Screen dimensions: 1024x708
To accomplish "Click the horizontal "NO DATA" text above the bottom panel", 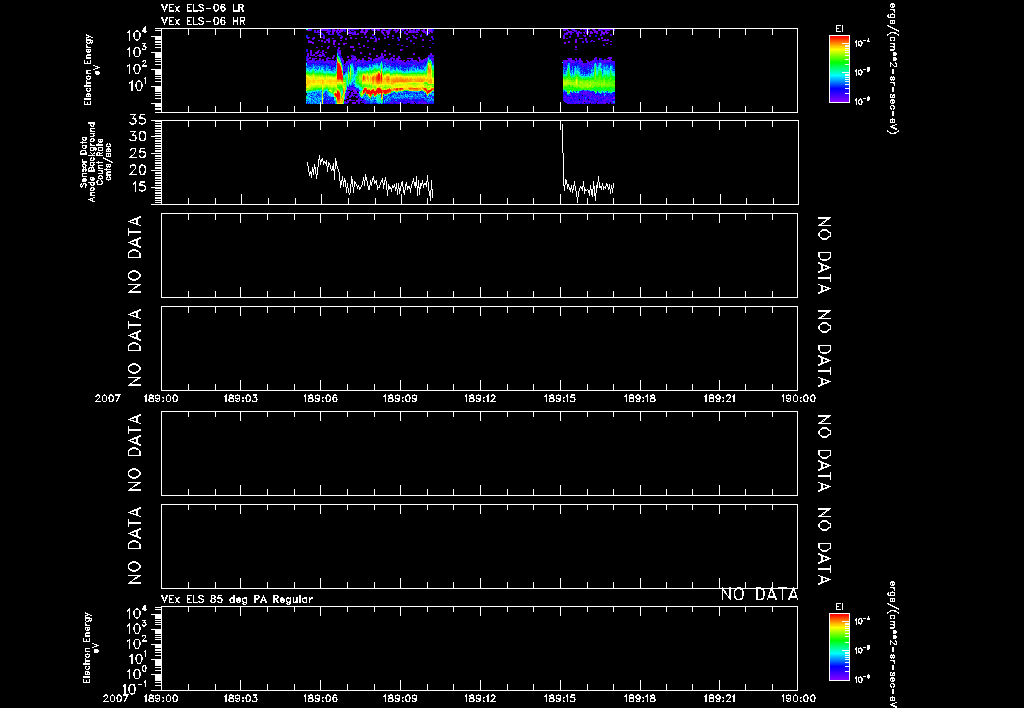I will click(x=759, y=594).
